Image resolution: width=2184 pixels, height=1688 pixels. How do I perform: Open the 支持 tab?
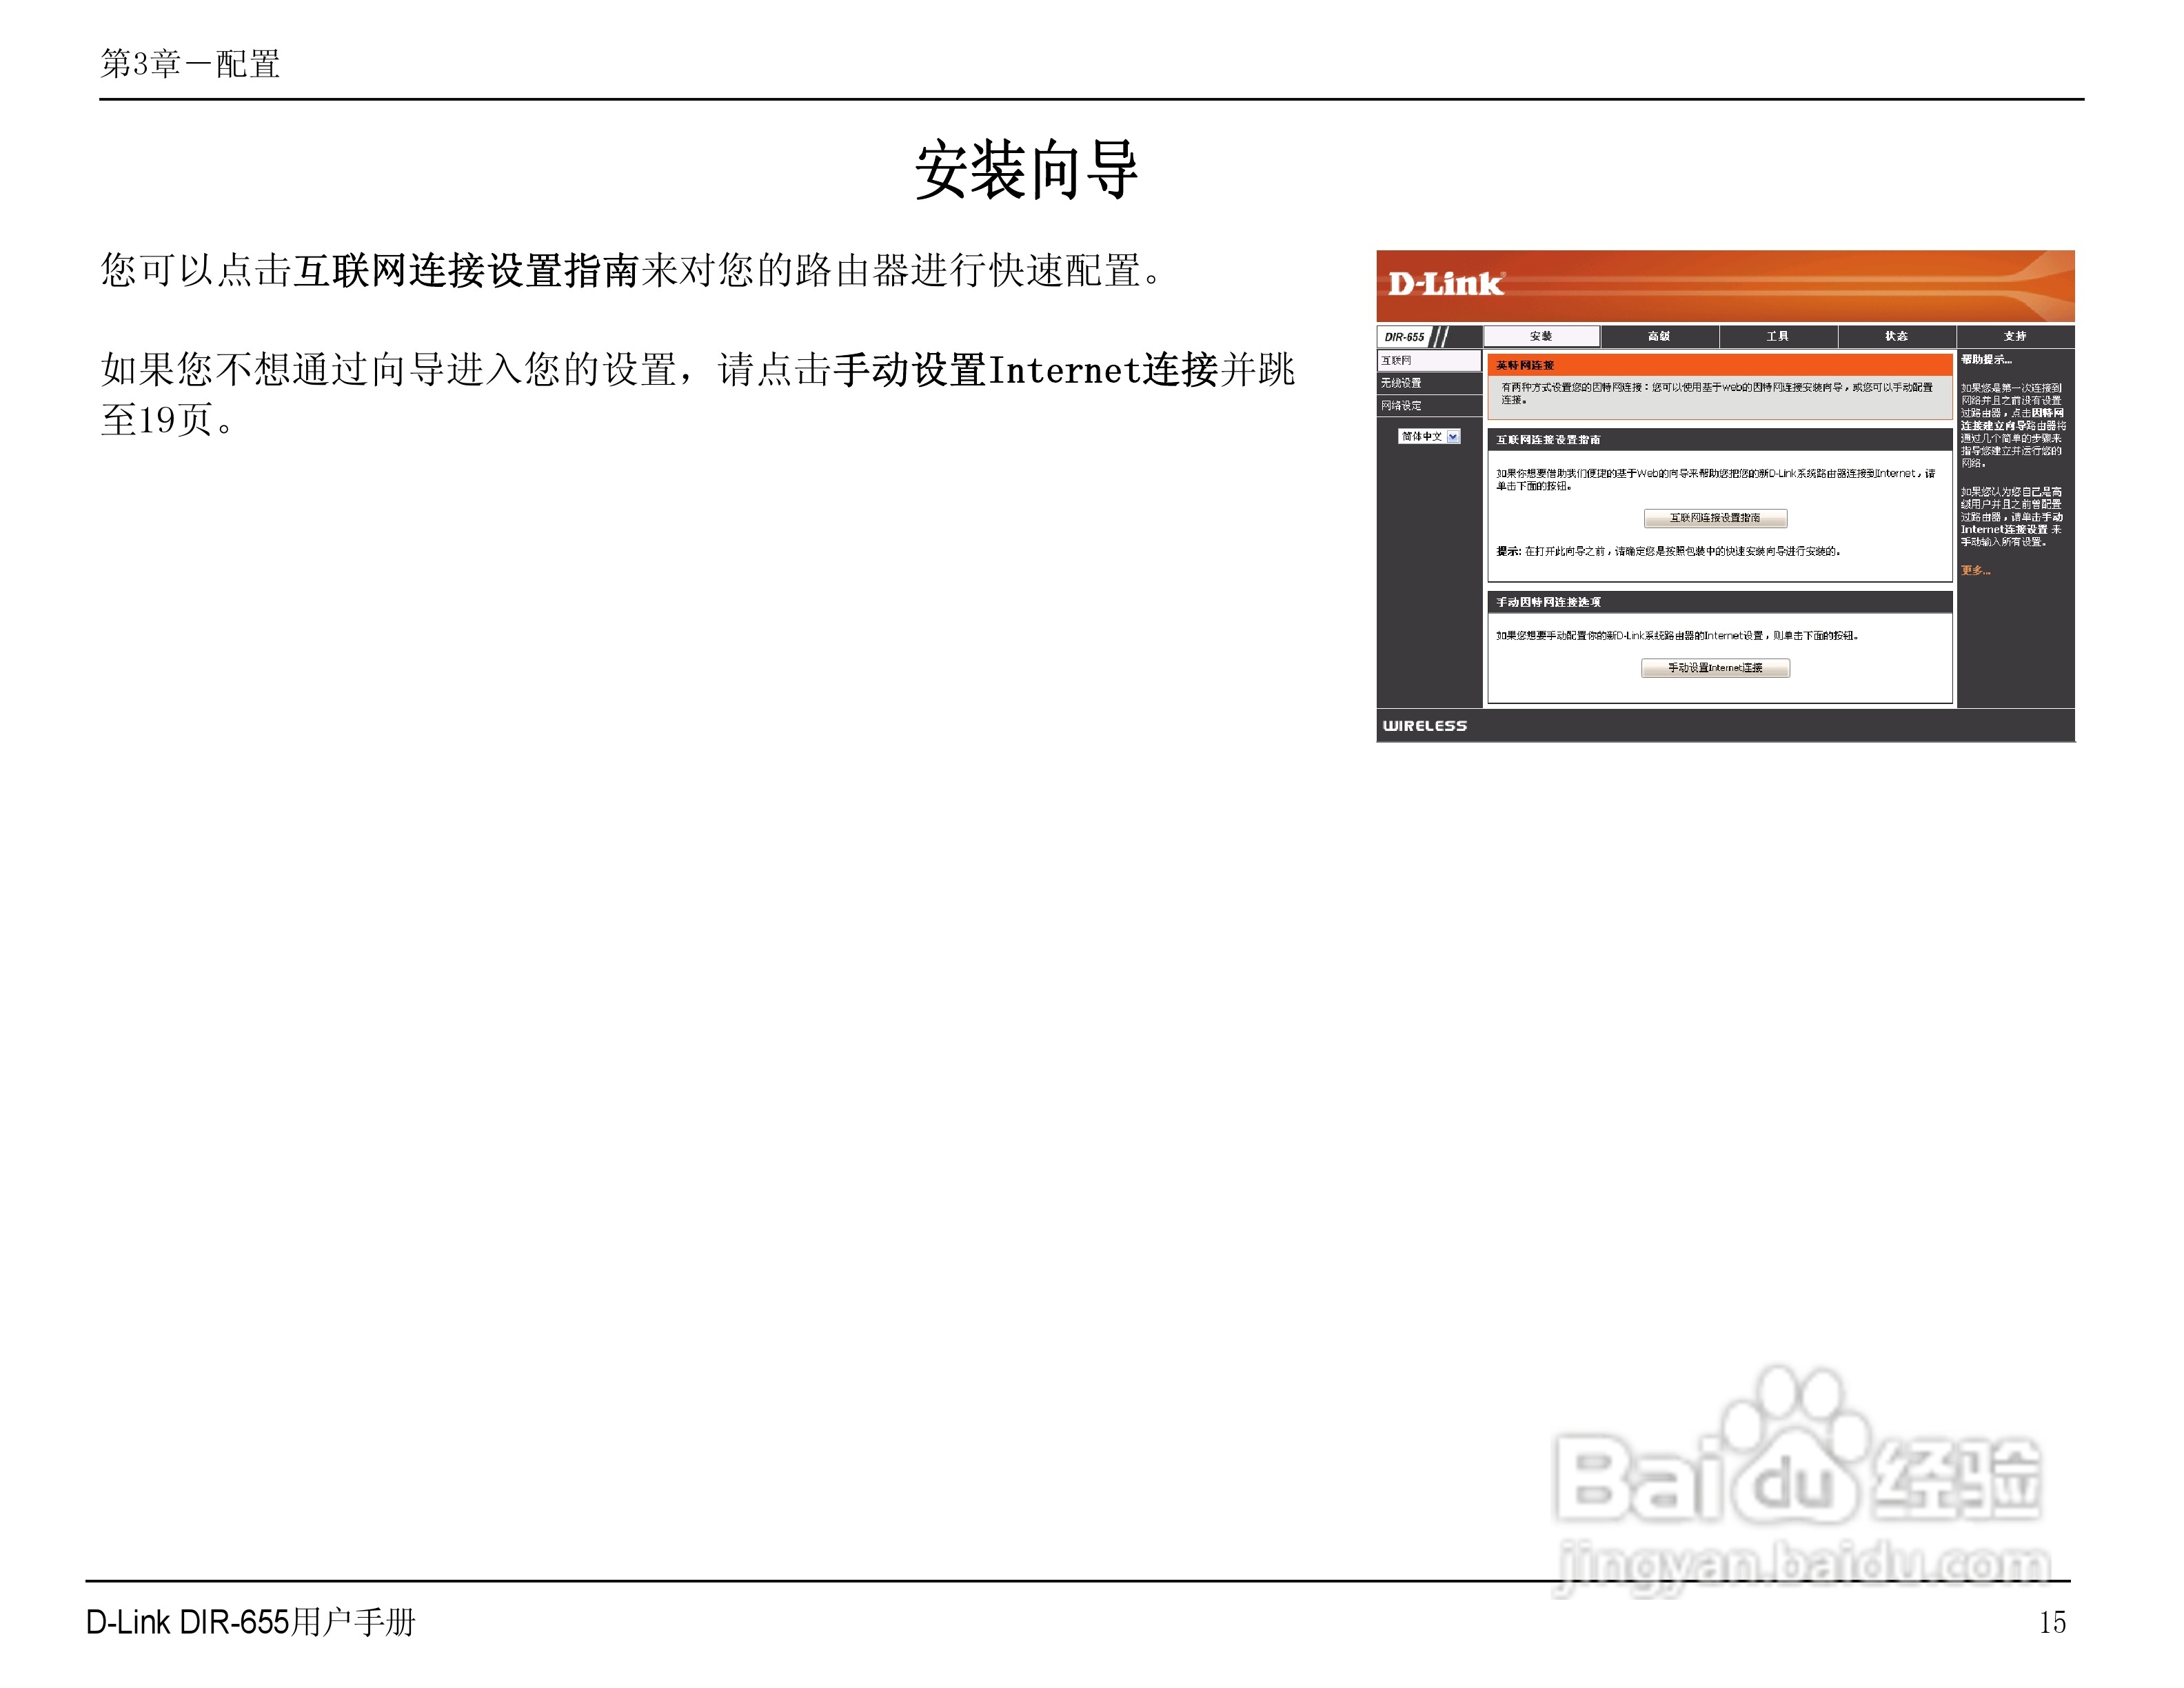tap(2014, 336)
